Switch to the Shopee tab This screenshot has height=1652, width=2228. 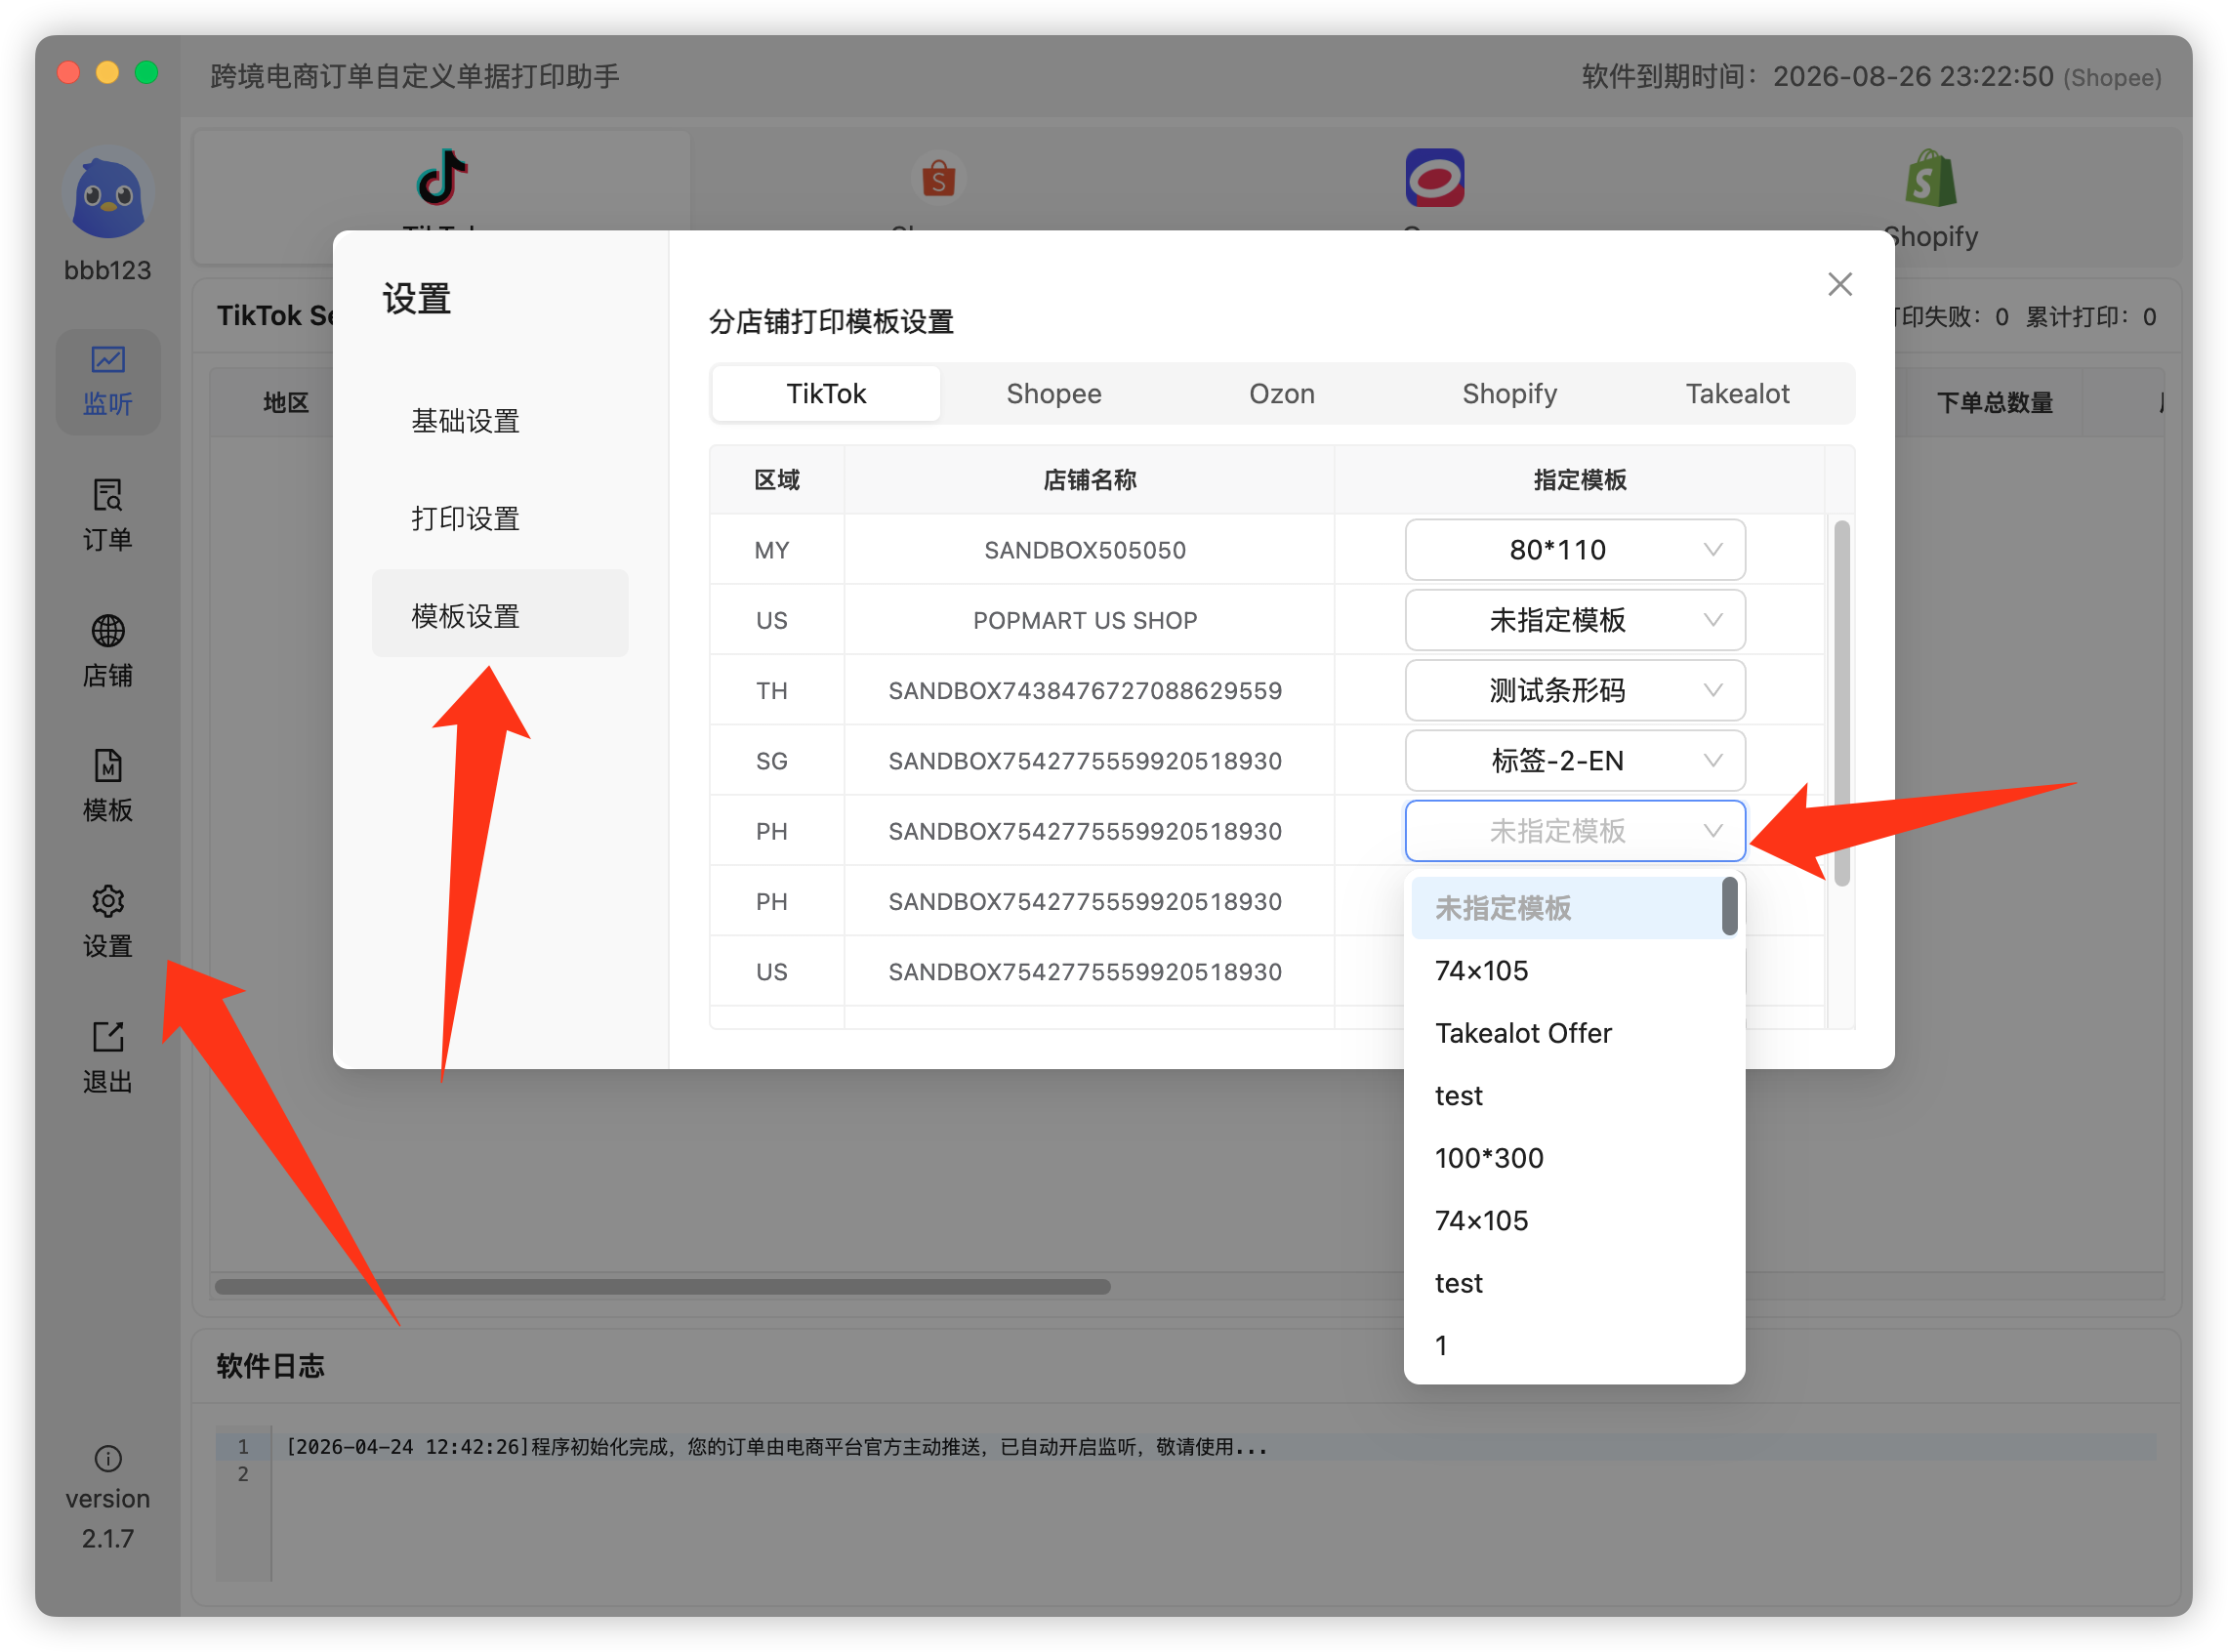[x=1054, y=394]
